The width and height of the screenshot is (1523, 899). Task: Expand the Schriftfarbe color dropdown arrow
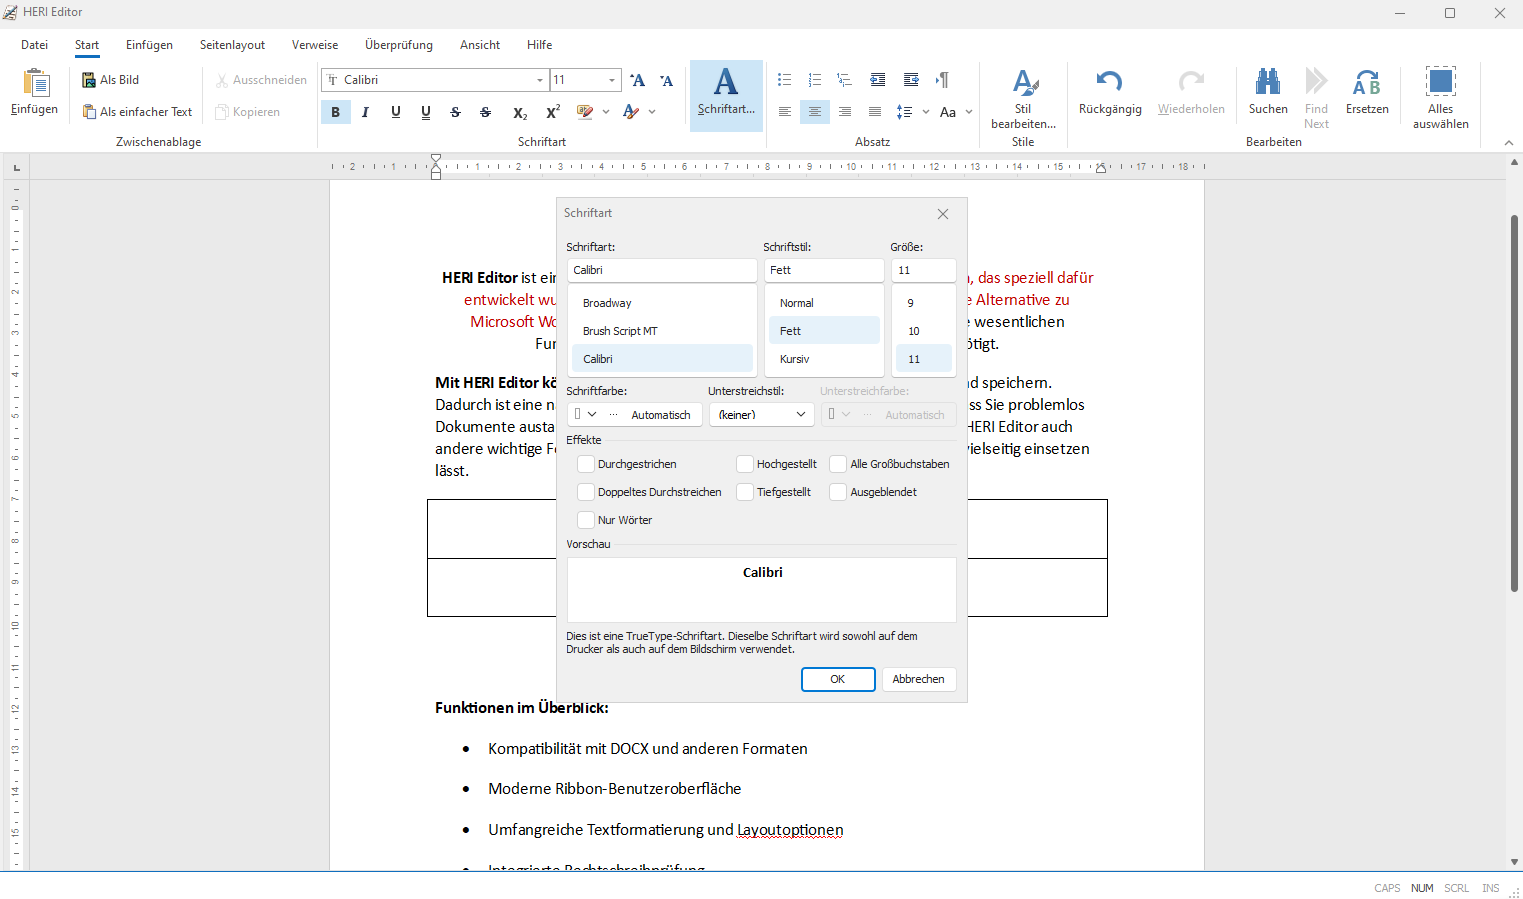[592, 414]
